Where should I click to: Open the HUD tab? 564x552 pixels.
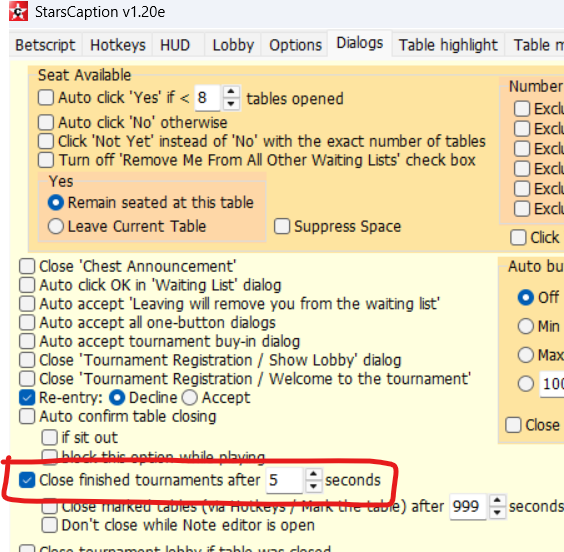175,45
